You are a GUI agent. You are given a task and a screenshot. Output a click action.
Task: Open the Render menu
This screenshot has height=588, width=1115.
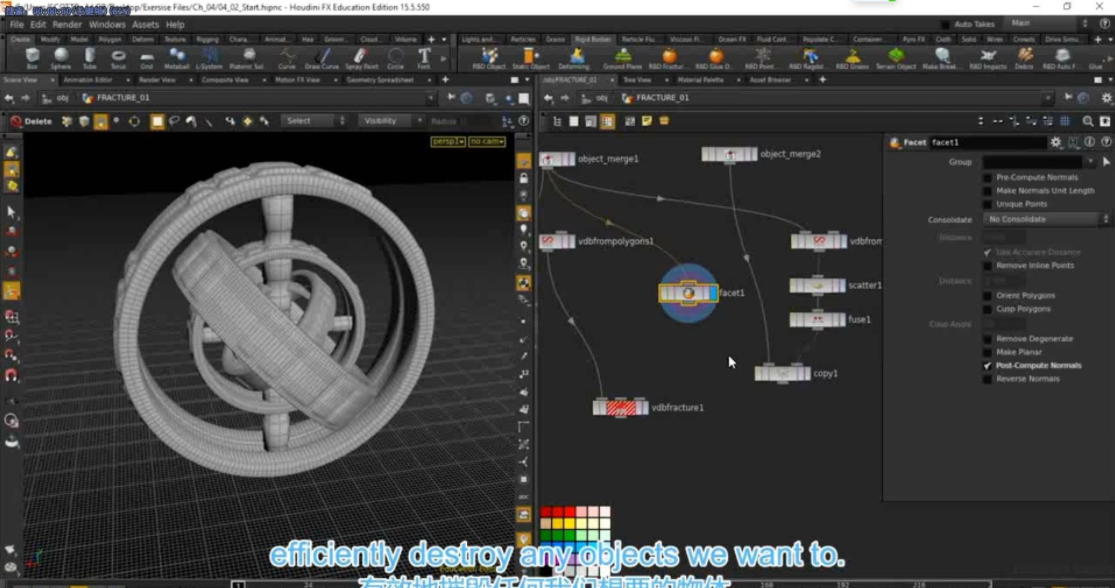[67, 24]
